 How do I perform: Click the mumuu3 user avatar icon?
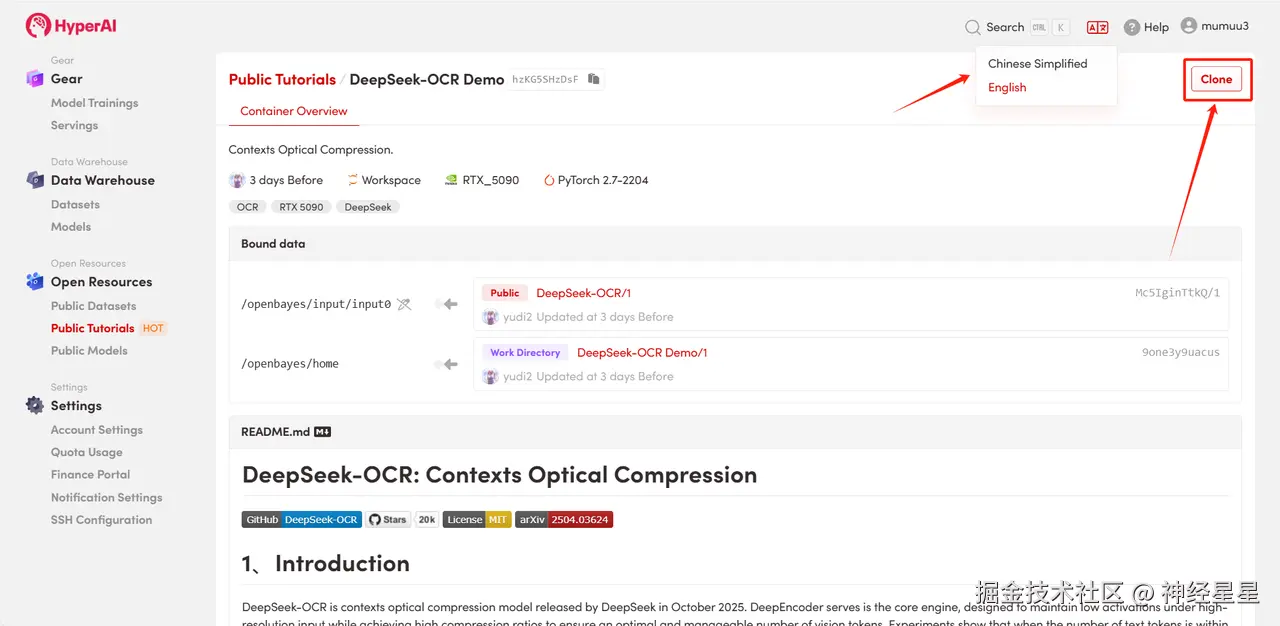[x=1189, y=26]
